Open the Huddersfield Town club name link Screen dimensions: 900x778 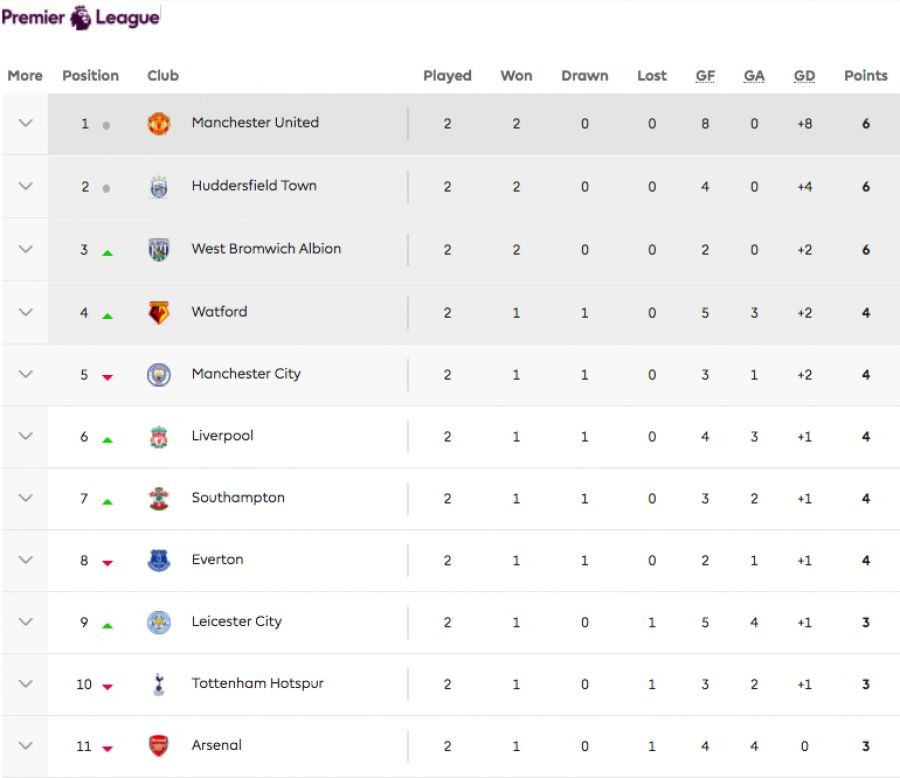click(x=254, y=186)
